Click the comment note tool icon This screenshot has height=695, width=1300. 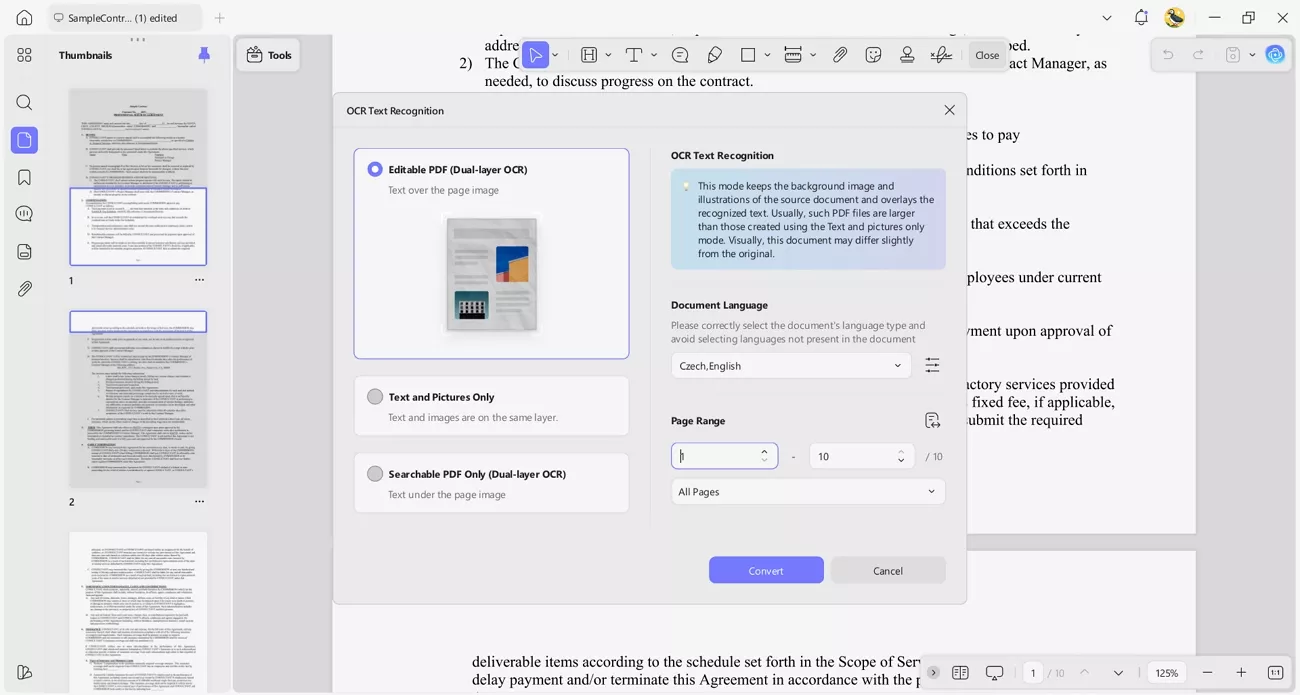pyautogui.click(x=680, y=55)
